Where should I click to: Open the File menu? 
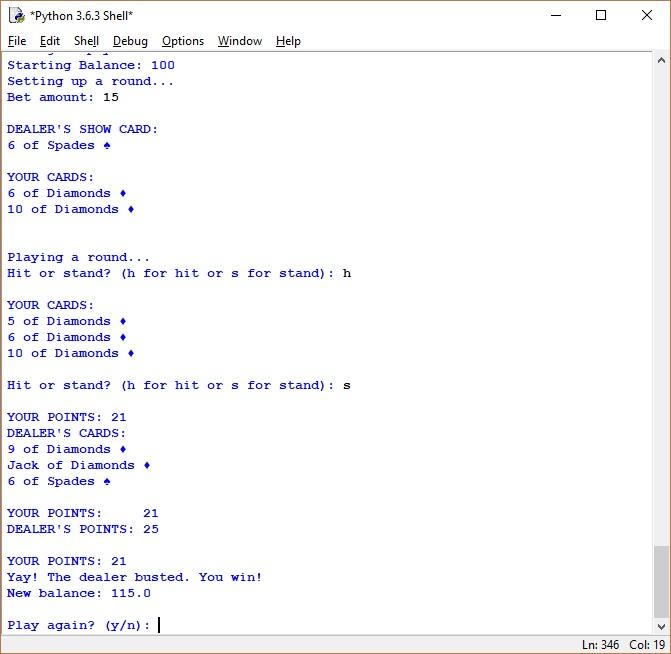click(x=17, y=41)
